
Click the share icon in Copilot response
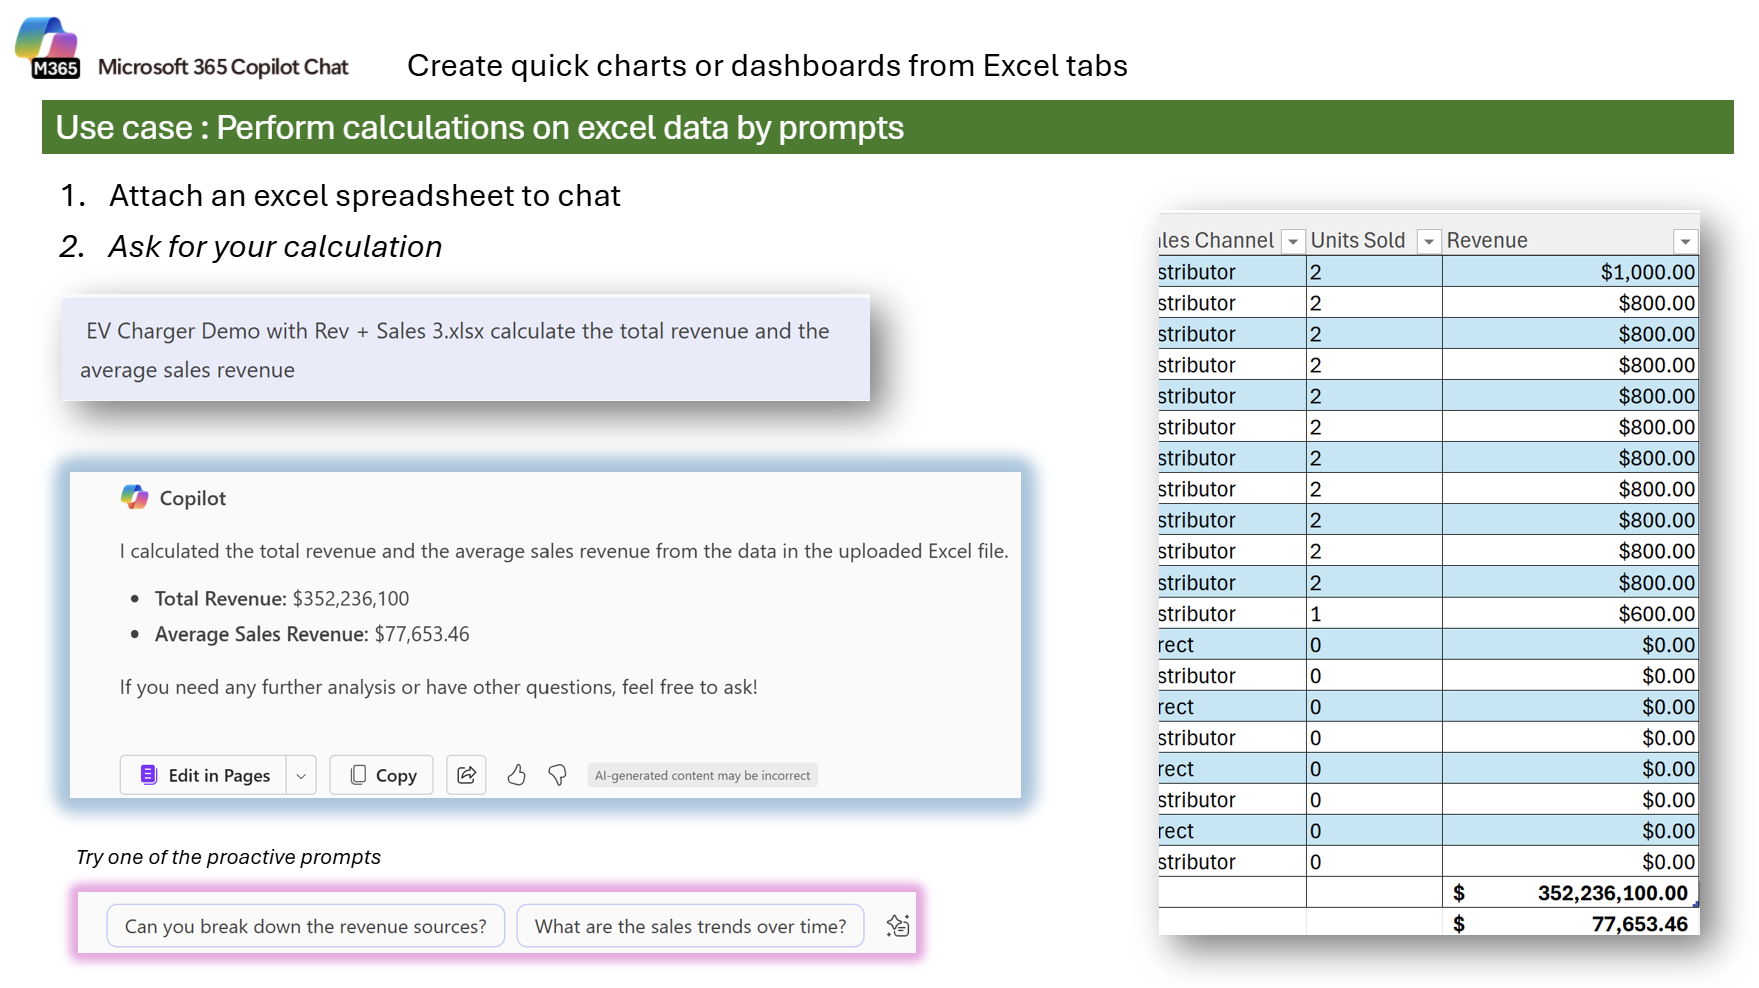466,775
